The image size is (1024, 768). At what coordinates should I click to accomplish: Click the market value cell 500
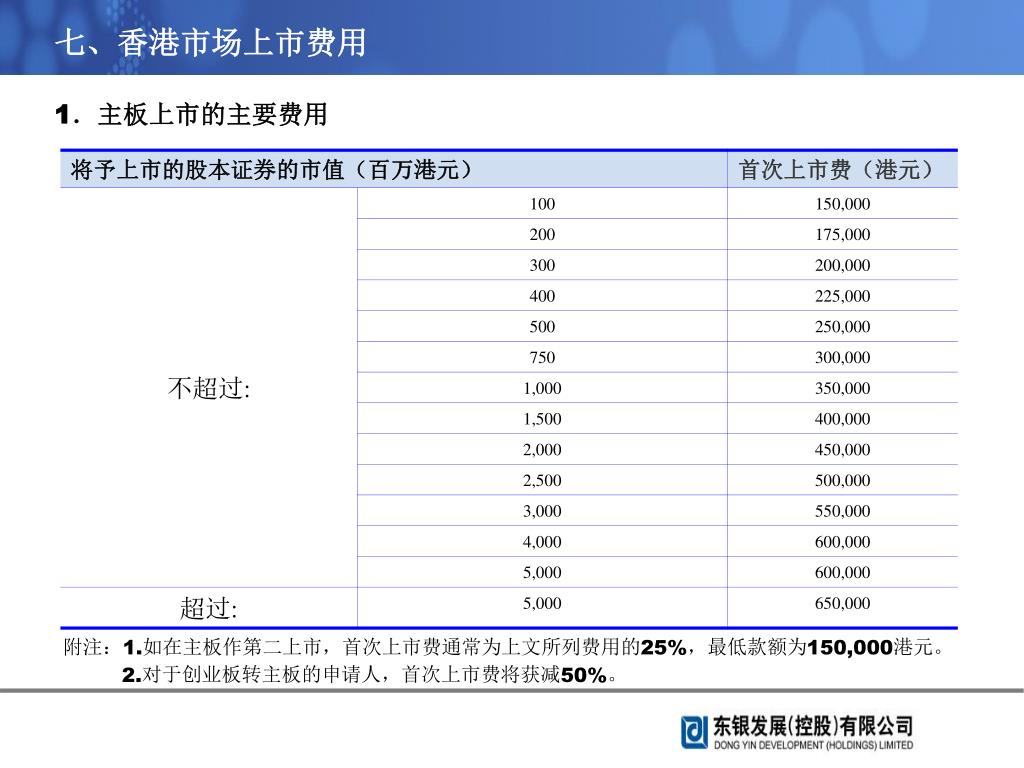(x=542, y=327)
